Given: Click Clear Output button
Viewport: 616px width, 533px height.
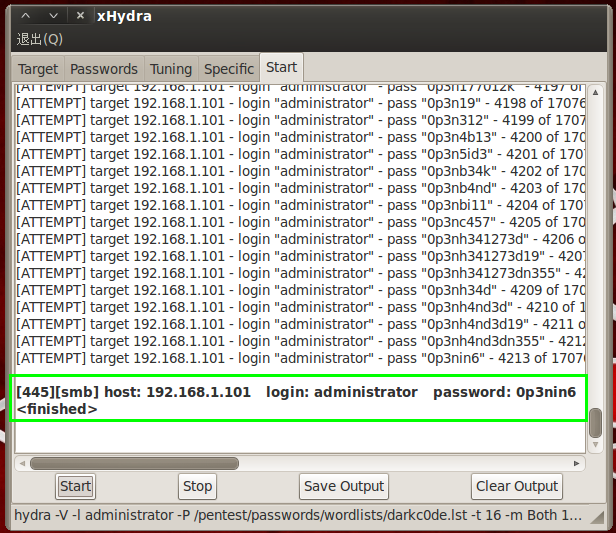Looking at the screenshot, I should tap(517, 486).
